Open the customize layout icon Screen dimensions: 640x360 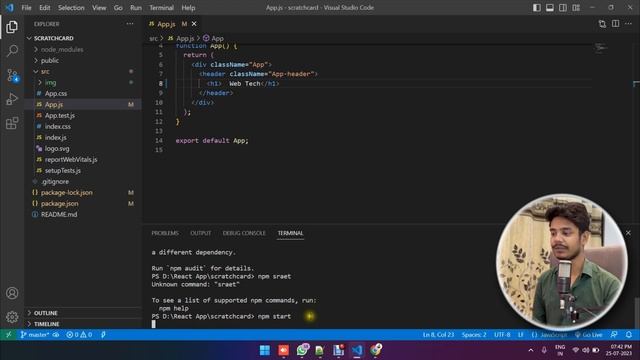(x=576, y=8)
